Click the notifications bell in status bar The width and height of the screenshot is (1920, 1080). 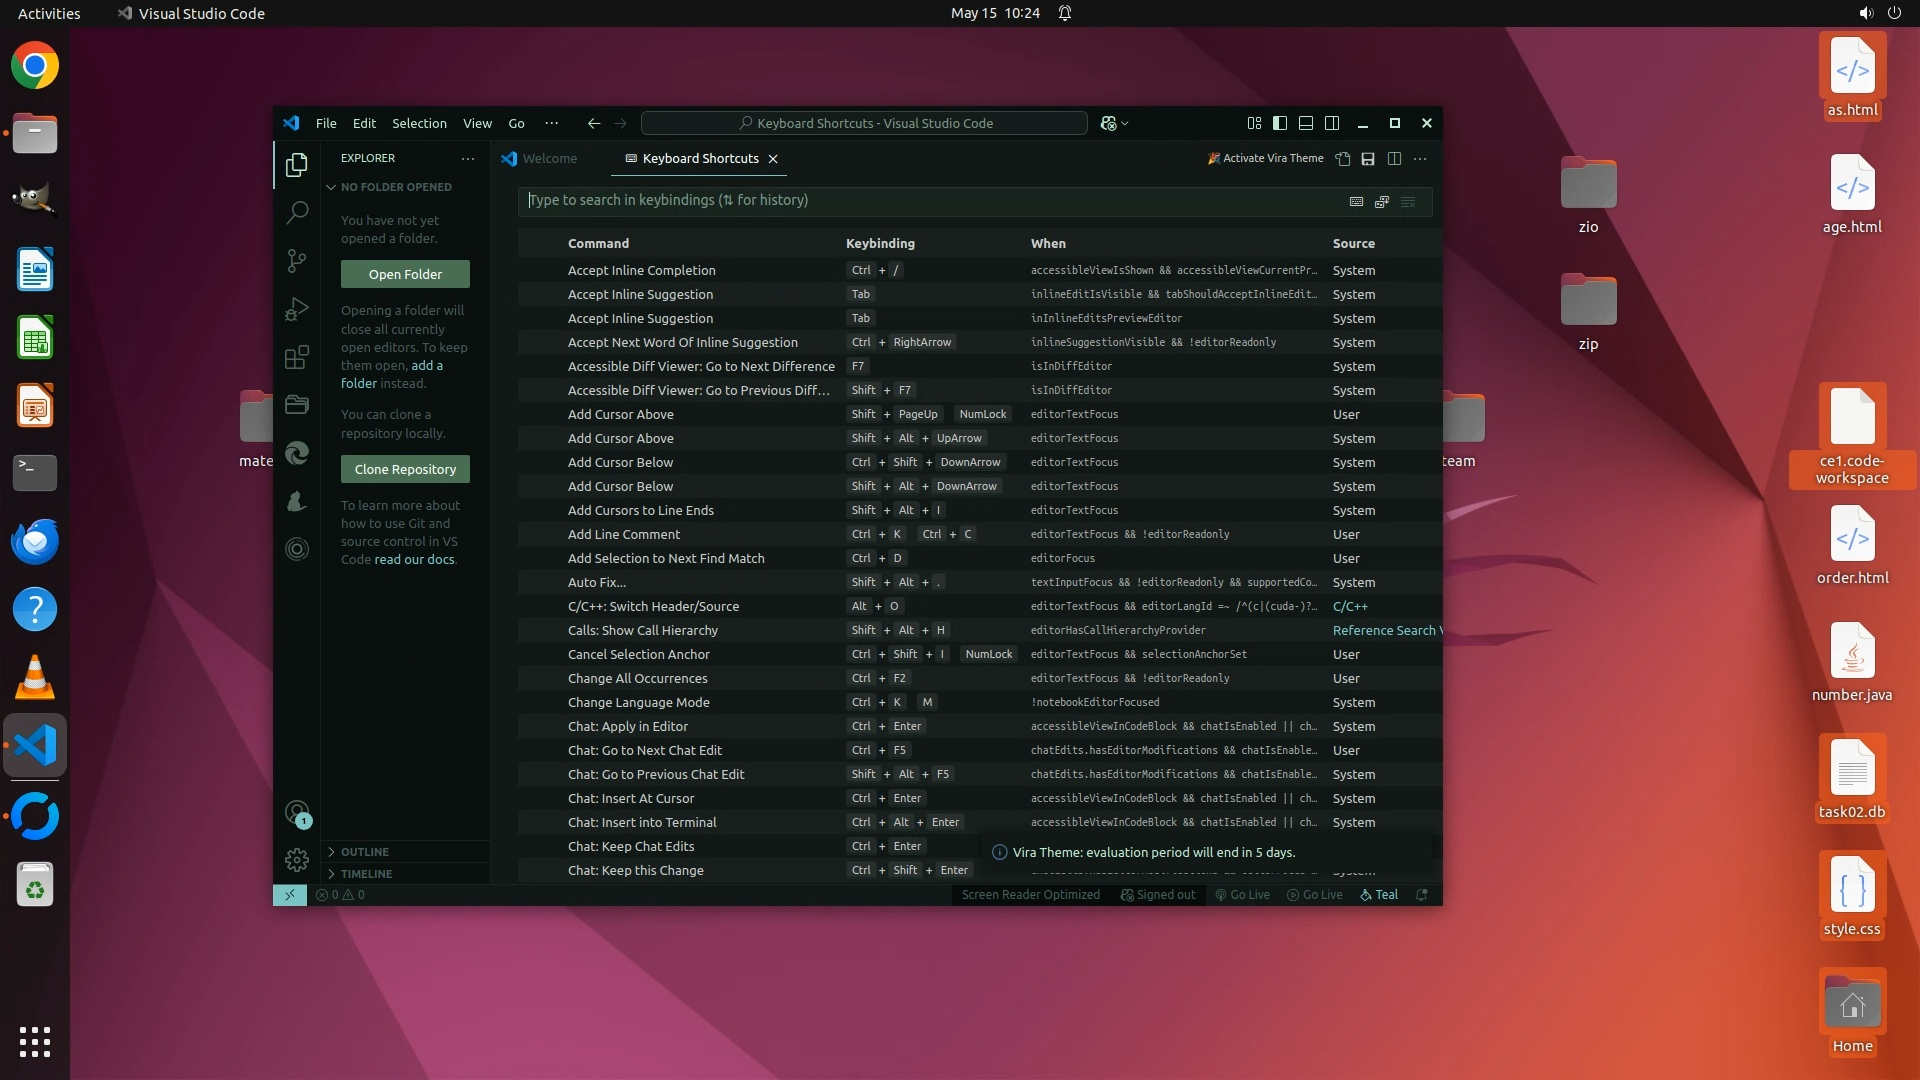[x=1421, y=895]
